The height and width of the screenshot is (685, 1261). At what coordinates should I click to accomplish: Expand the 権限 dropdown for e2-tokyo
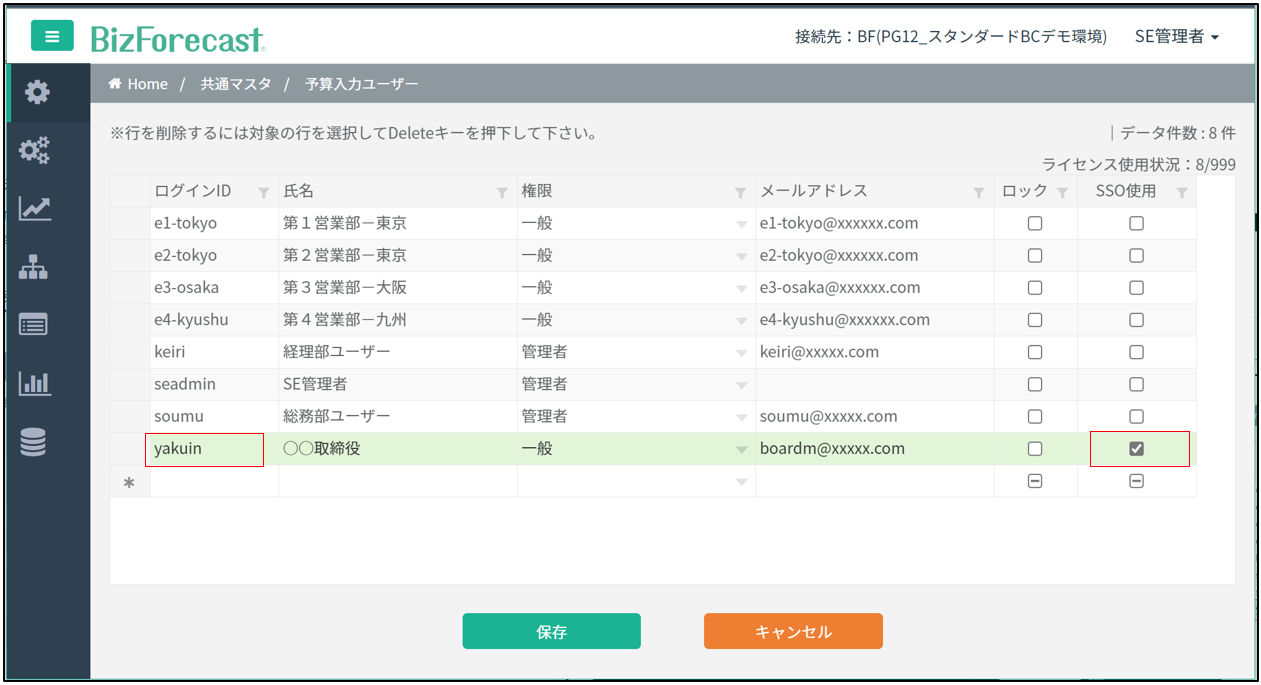coord(741,256)
